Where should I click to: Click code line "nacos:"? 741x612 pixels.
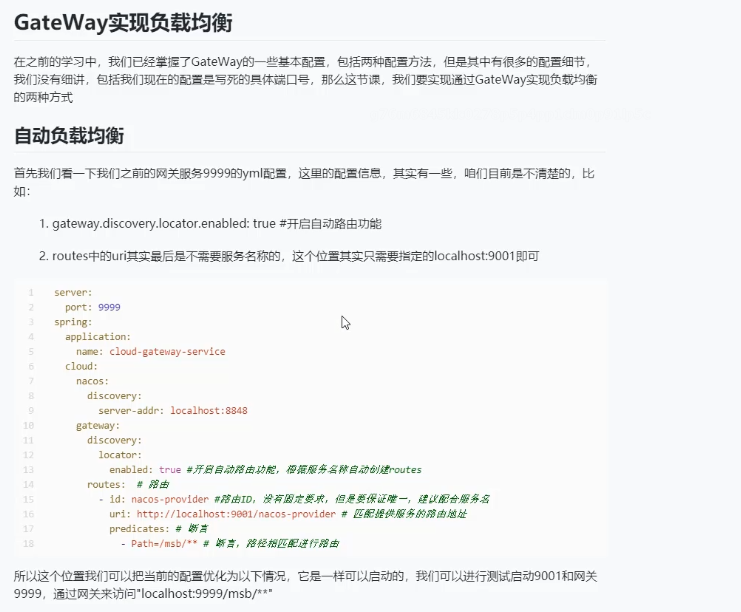pyautogui.click(x=92, y=381)
